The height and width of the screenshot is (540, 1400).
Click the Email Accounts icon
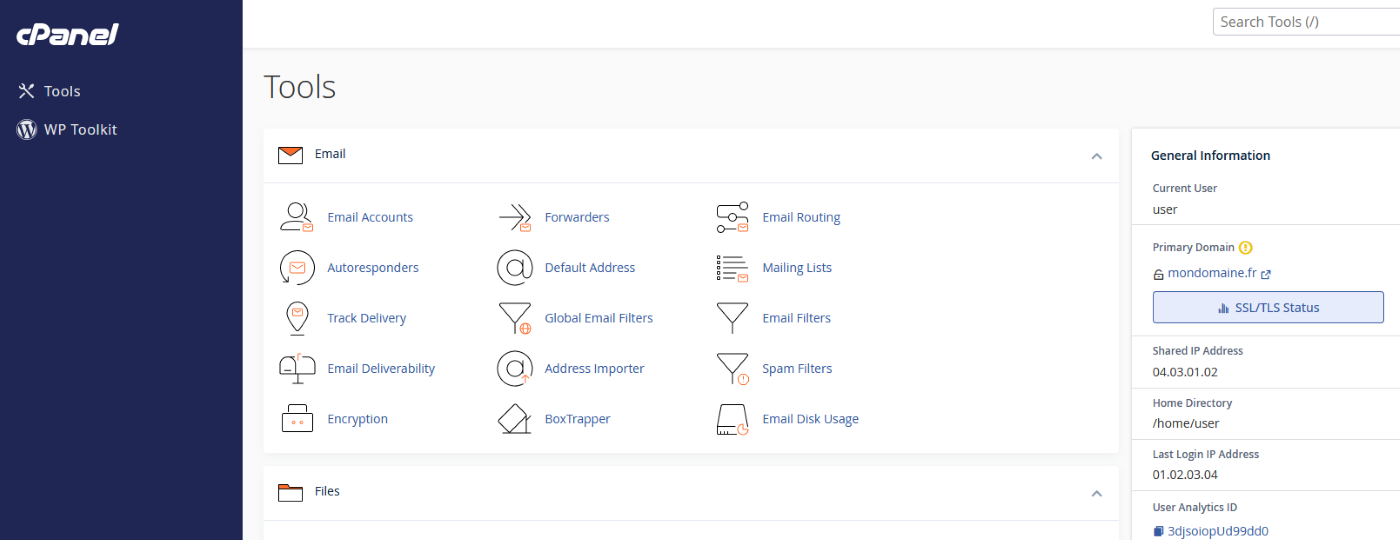[297, 217]
